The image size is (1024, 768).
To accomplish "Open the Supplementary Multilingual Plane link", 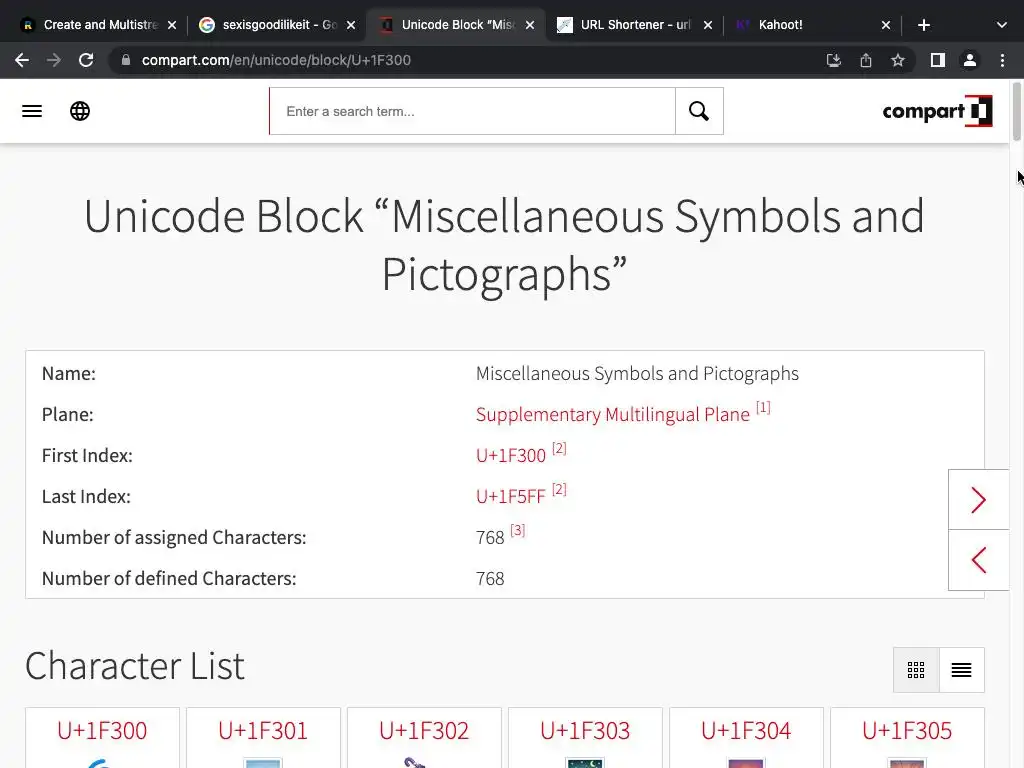I will point(612,415).
